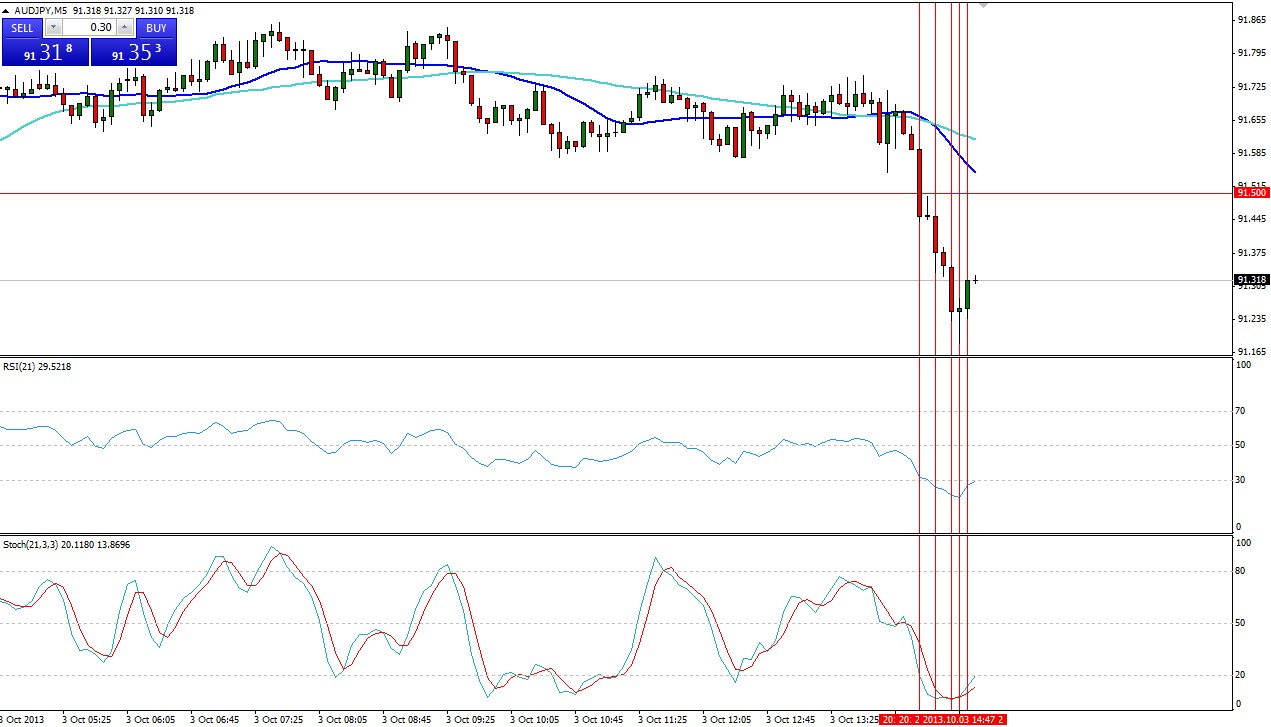Click the AUDJPY,M5 chart title
Image resolution: width=1271 pixels, height=727 pixels.
click(x=40, y=10)
